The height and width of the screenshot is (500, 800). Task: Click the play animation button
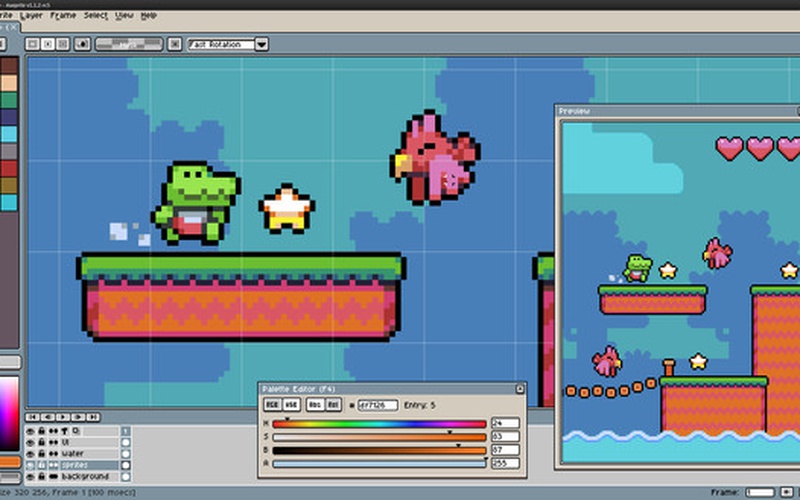62,417
